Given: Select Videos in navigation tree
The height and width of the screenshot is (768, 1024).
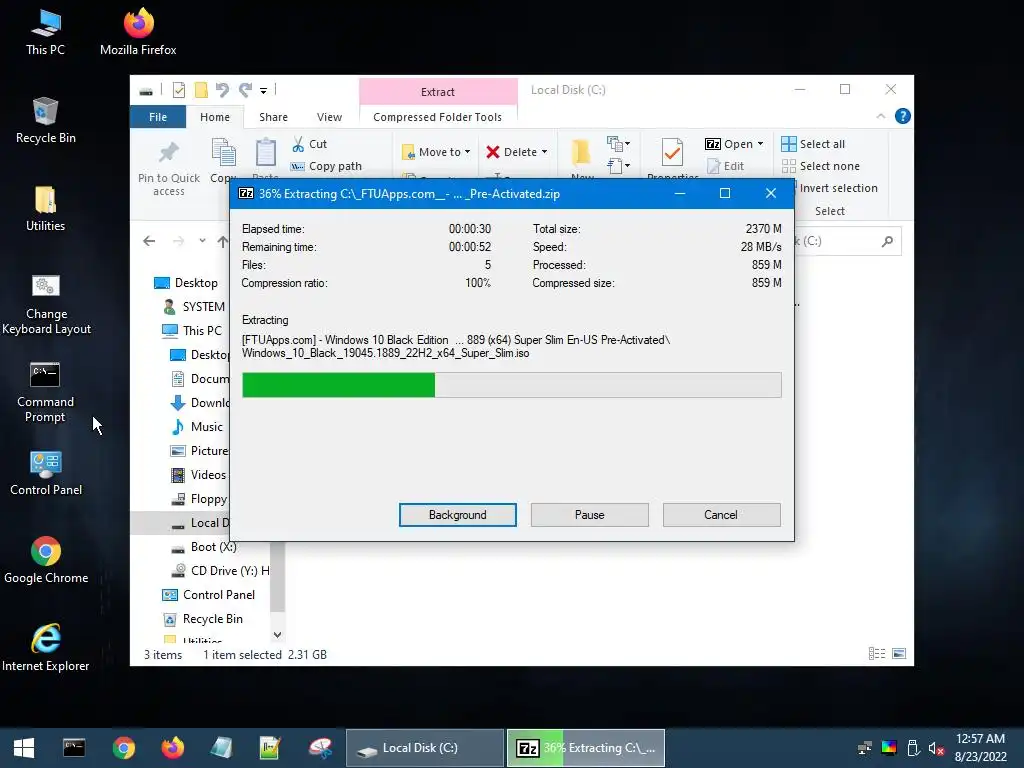Looking at the screenshot, I should (198, 475).
